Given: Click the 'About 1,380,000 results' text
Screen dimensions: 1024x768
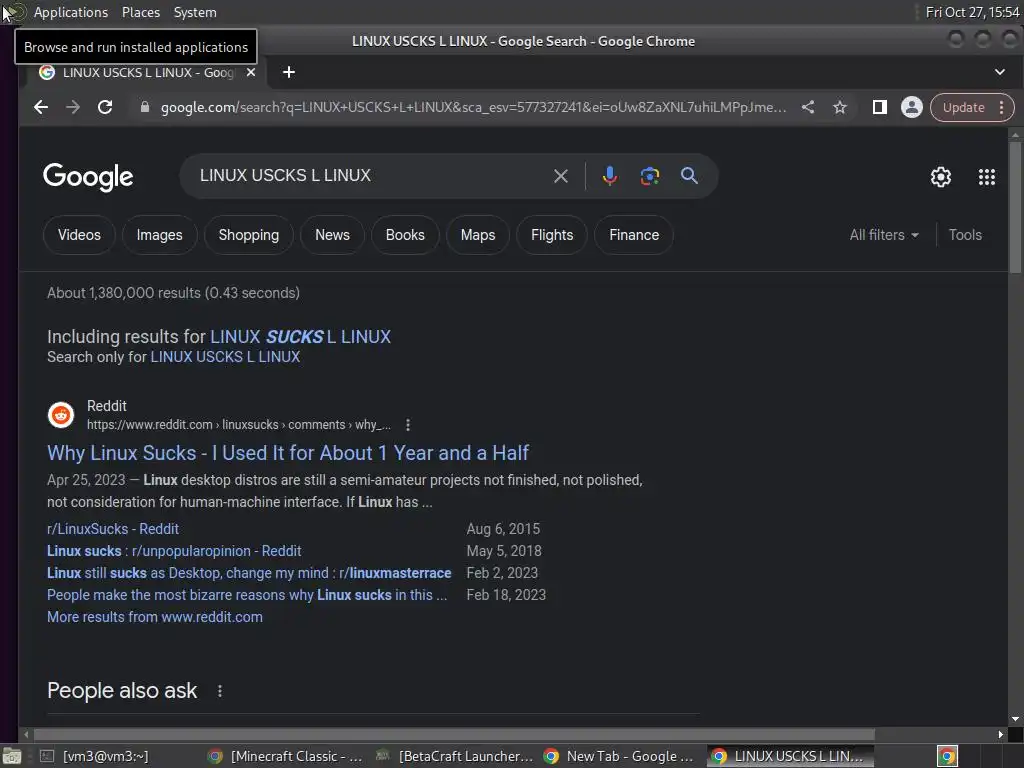Looking at the screenshot, I should click(x=173, y=293).
